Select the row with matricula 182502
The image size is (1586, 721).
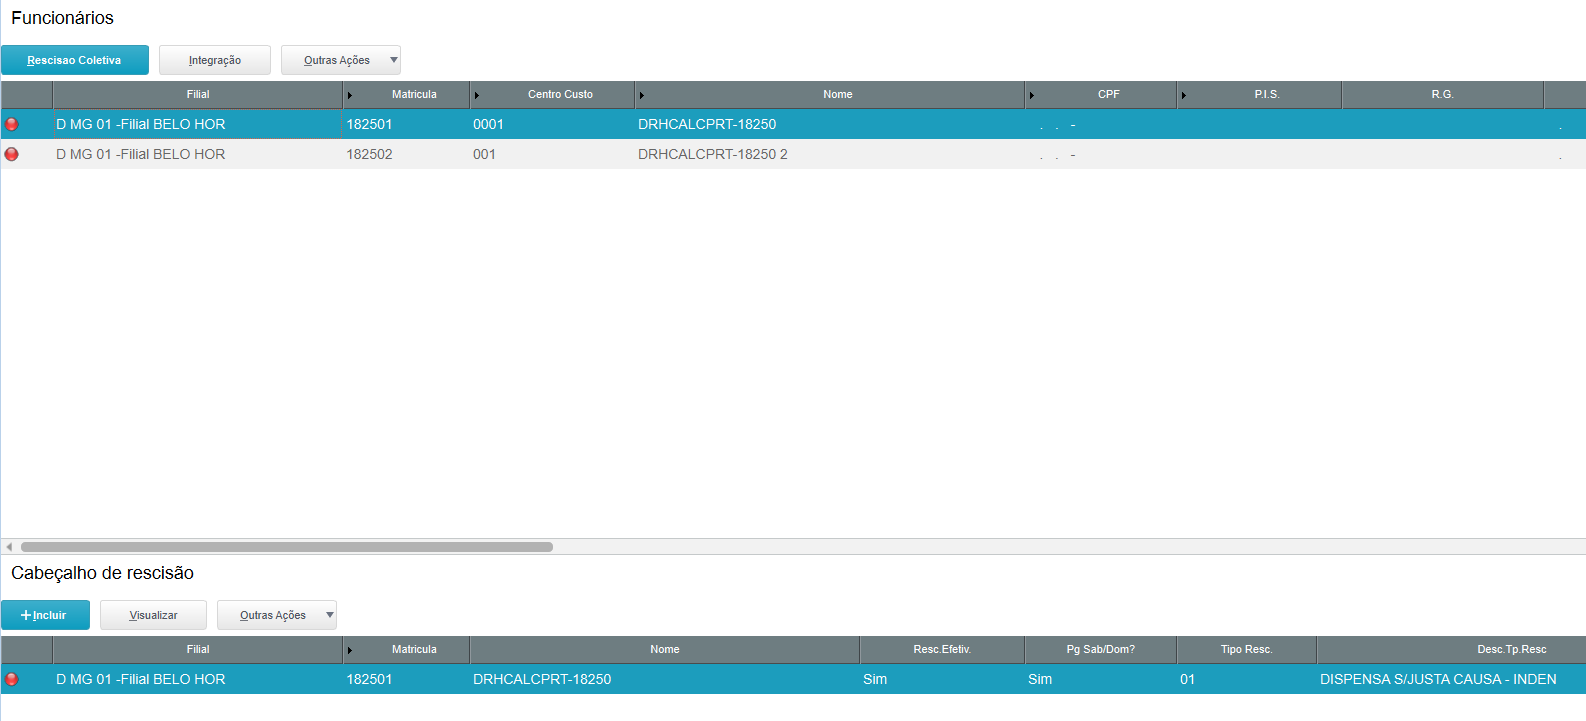coord(793,154)
